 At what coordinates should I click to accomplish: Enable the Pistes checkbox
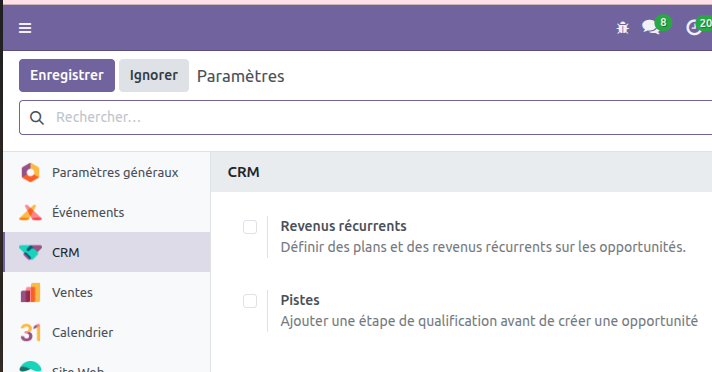pos(250,301)
